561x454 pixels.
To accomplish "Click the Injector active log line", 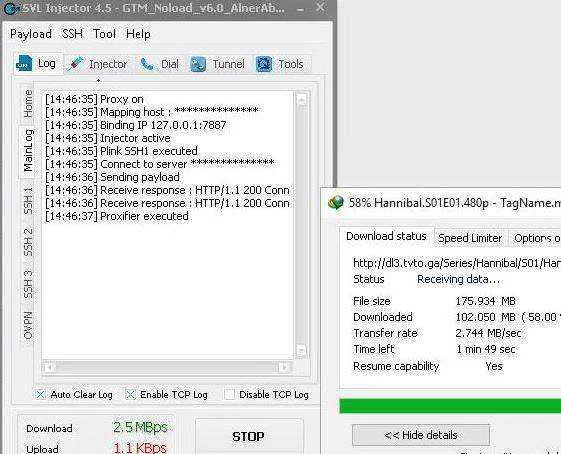I will pyautogui.click(x=108, y=138).
